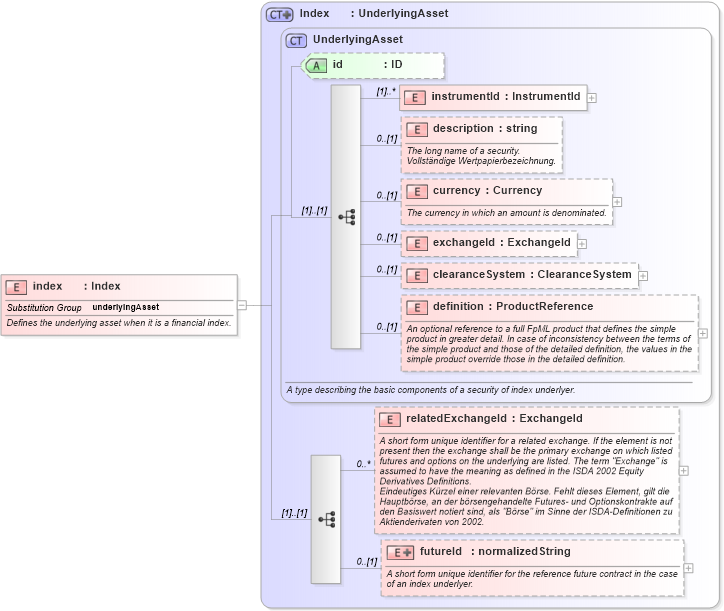
Task: Click the UnderlyingAsset complex type title
Action: 358,39
